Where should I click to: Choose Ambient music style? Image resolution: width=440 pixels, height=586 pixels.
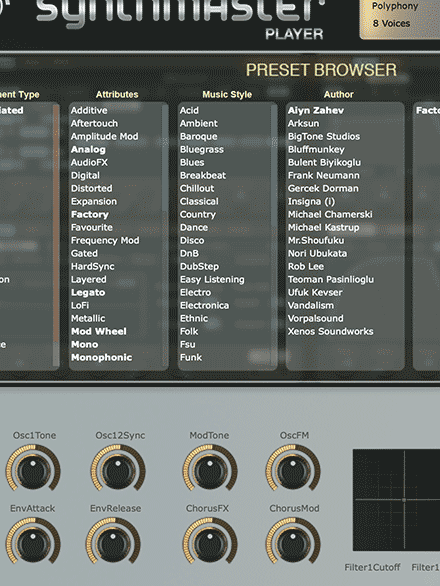pyautogui.click(x=199, y=123)
